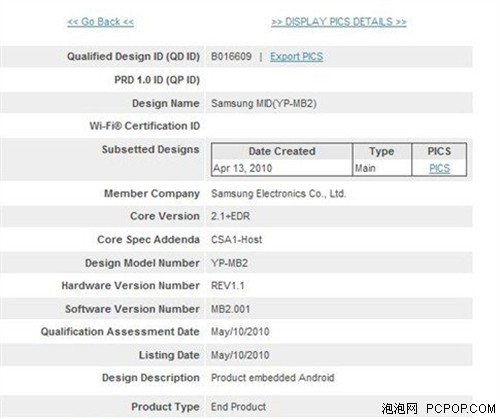Select the Samsung MID(YP-MB2) design name
This screenshot has height=419, width=500.
pos(264,103)
